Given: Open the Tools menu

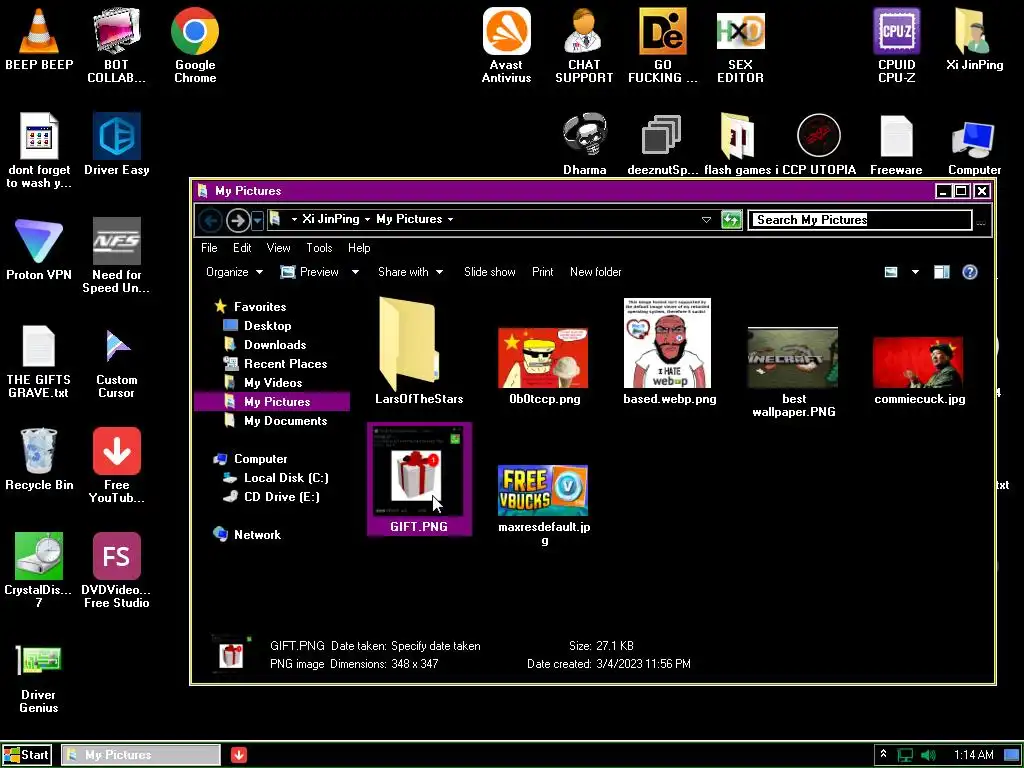Looking at the screenshot, I should [319, 248].
